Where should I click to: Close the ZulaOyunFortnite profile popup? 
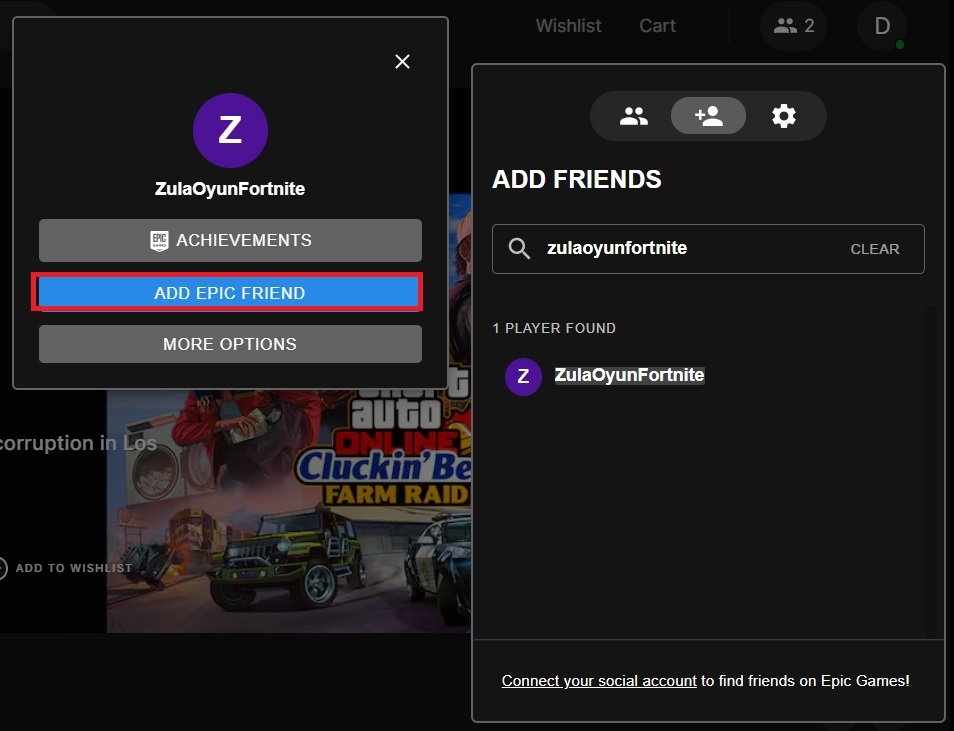click(x=402, y=62)
